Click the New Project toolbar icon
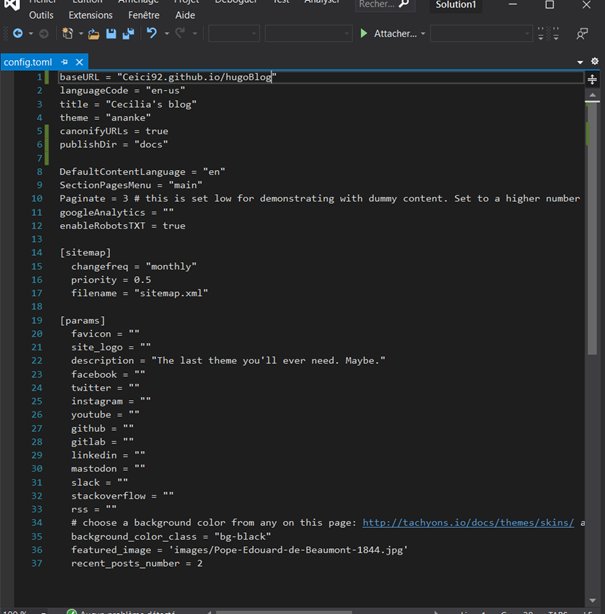The image size is (605, 614). tap(68, 34)
